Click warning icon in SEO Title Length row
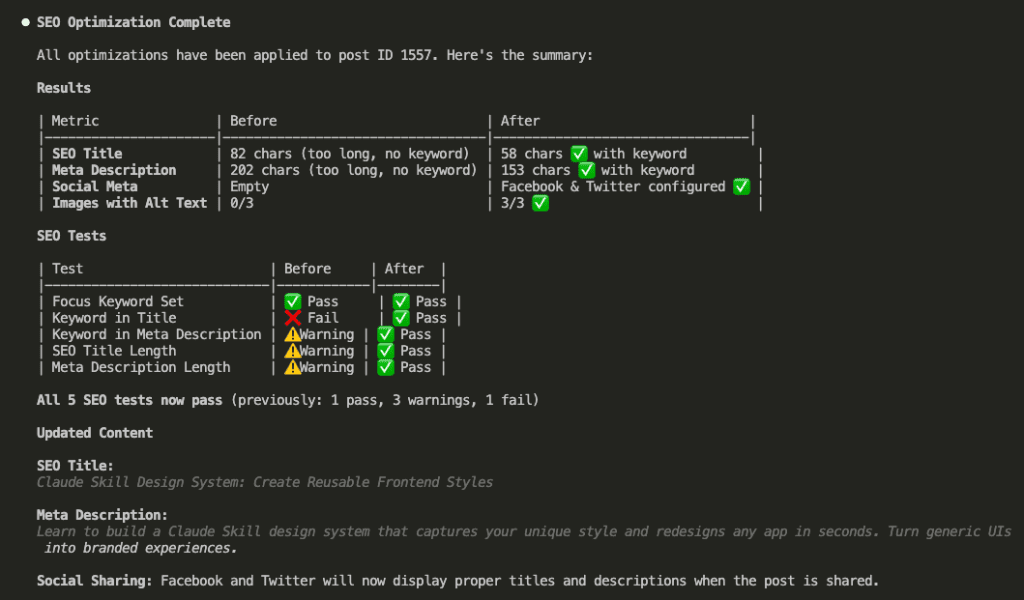Screen dimensions: 1024x600 [x=293, y=351]
